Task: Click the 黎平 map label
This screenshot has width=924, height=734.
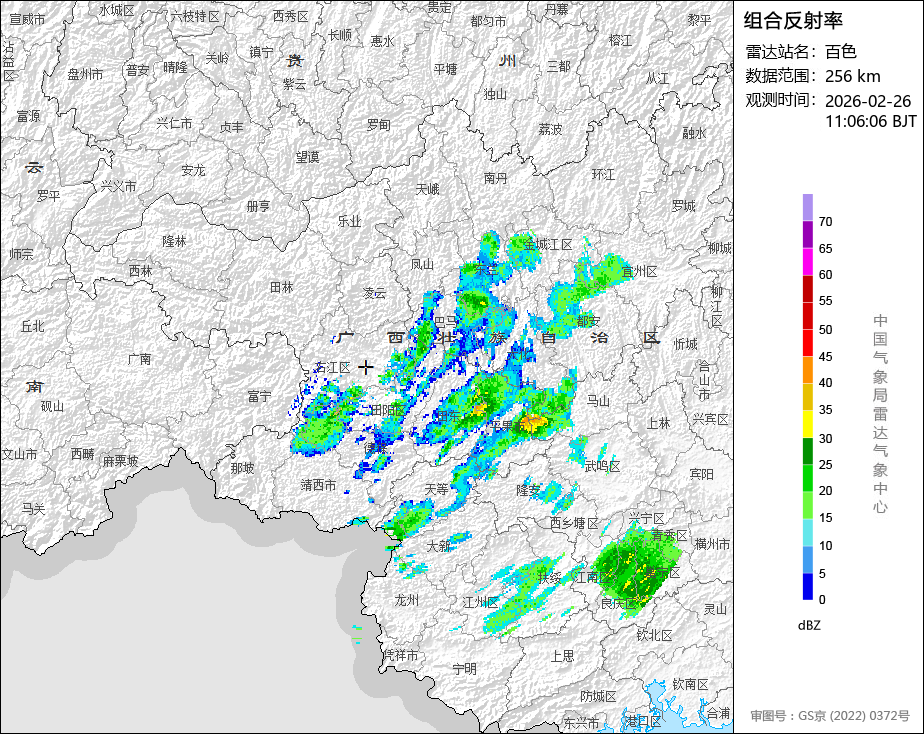Action: point(699,20)
